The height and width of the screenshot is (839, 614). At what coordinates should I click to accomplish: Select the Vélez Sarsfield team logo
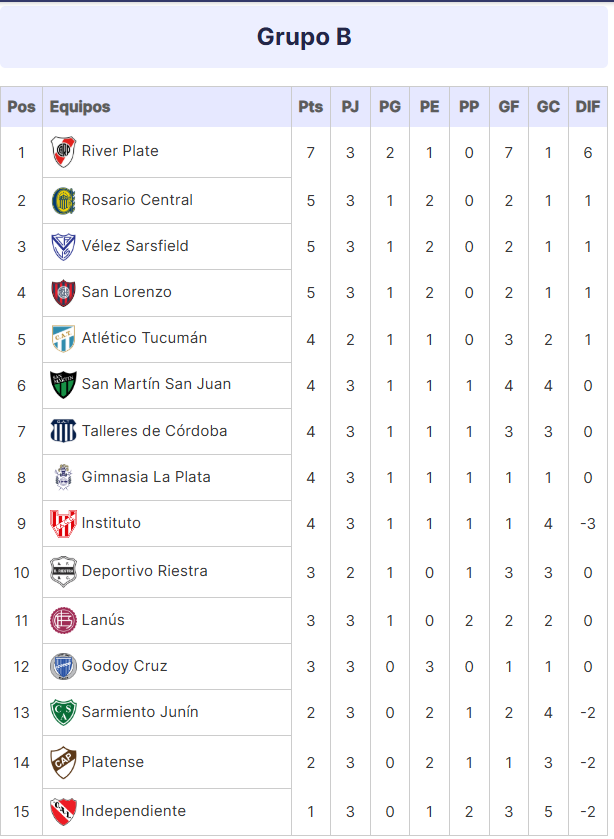(x=63, y=247)
